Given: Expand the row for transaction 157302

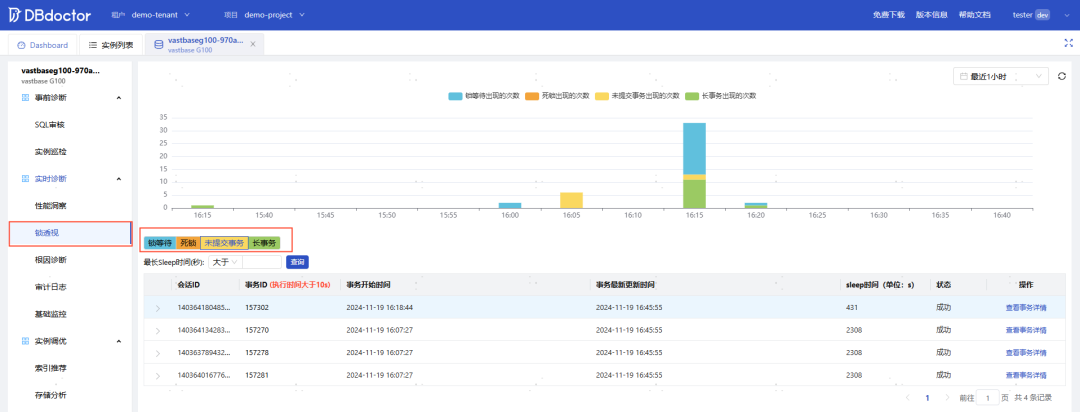Looking at the screenshot, I should tap(158, 308).
